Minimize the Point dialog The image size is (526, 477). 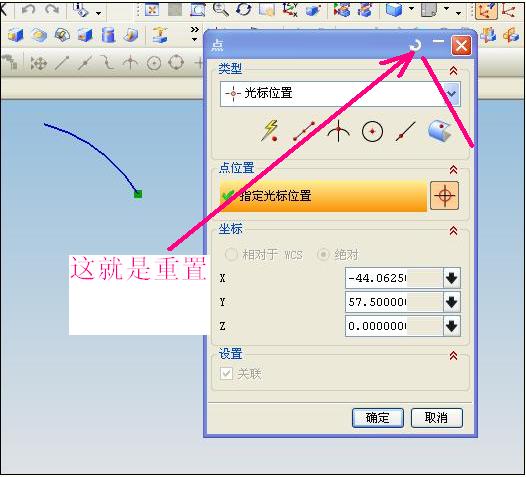438,42
